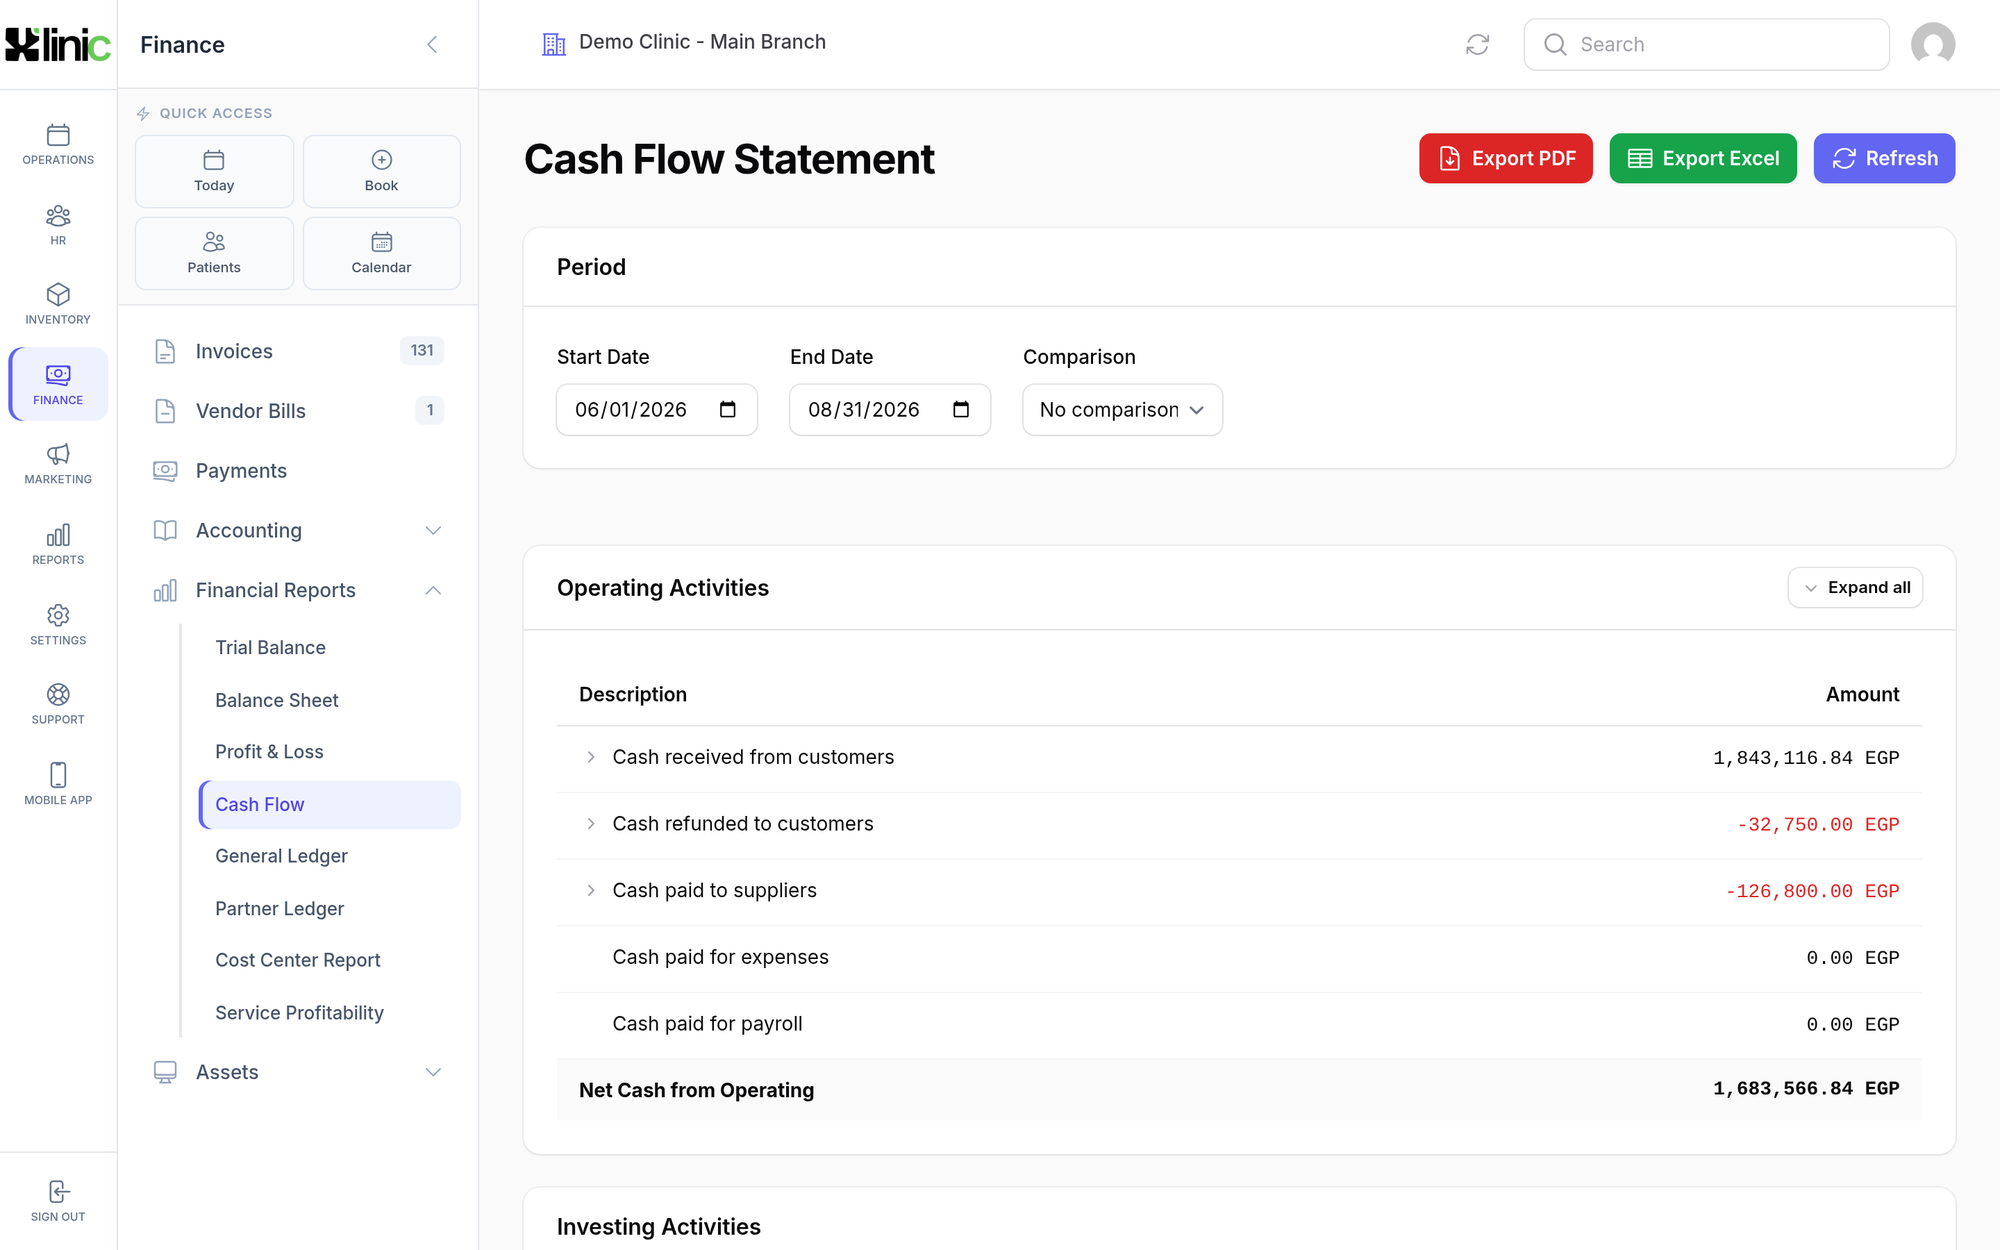This screenshot has width=2000, height=1250.
Task: Open the Support lifebuoy icon
Action: tap(58, 695)
